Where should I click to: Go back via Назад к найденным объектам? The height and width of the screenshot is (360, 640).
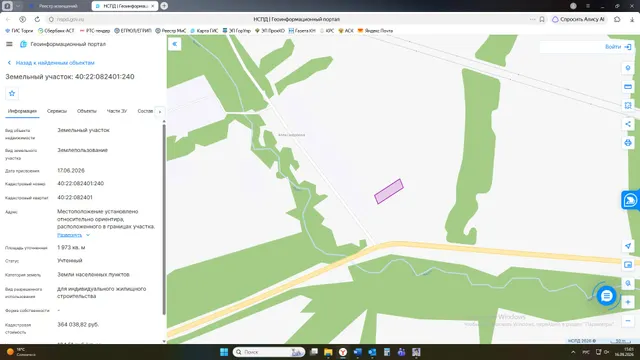click(x=51, y=63)
